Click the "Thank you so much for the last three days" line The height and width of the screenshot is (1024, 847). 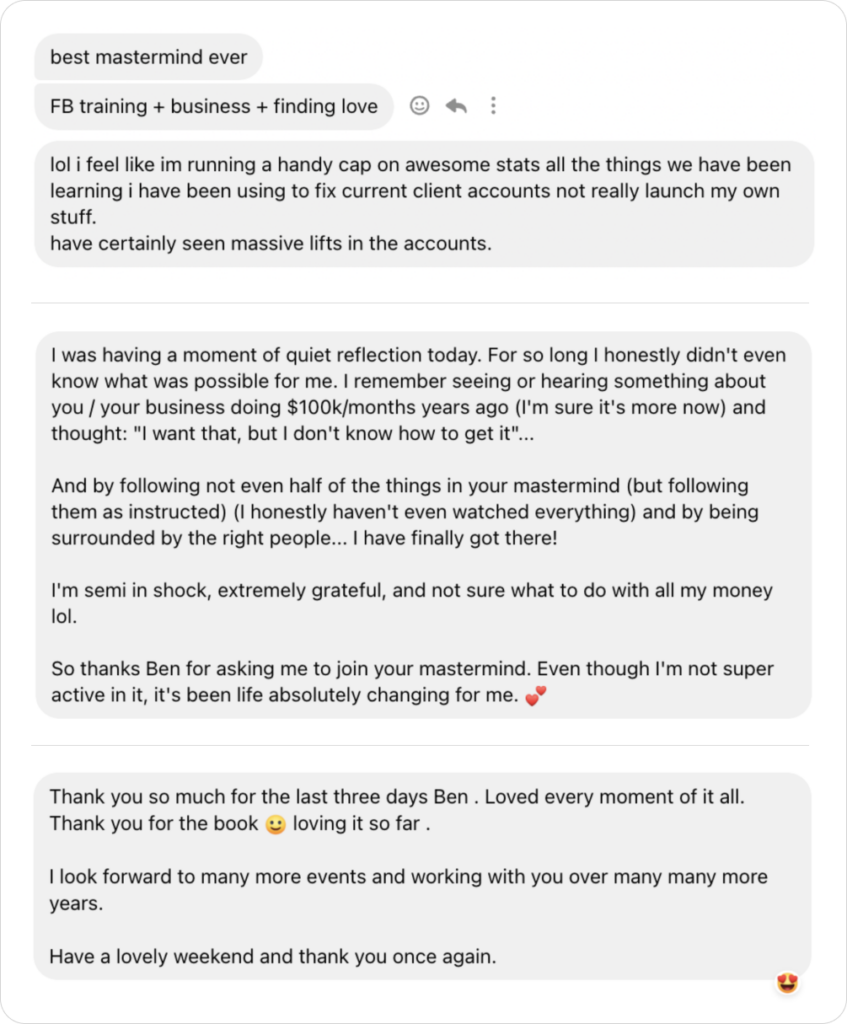point(397,798)
